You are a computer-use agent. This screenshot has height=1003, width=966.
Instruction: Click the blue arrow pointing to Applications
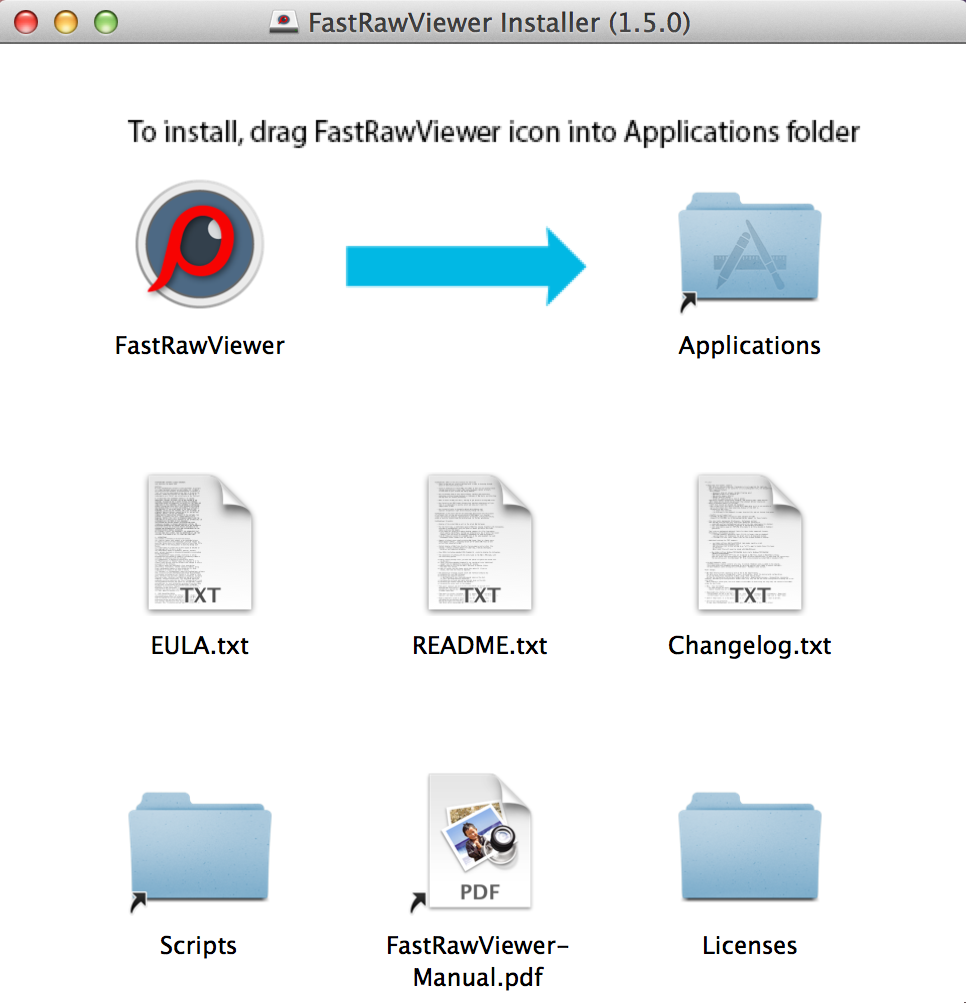(466, 266)
